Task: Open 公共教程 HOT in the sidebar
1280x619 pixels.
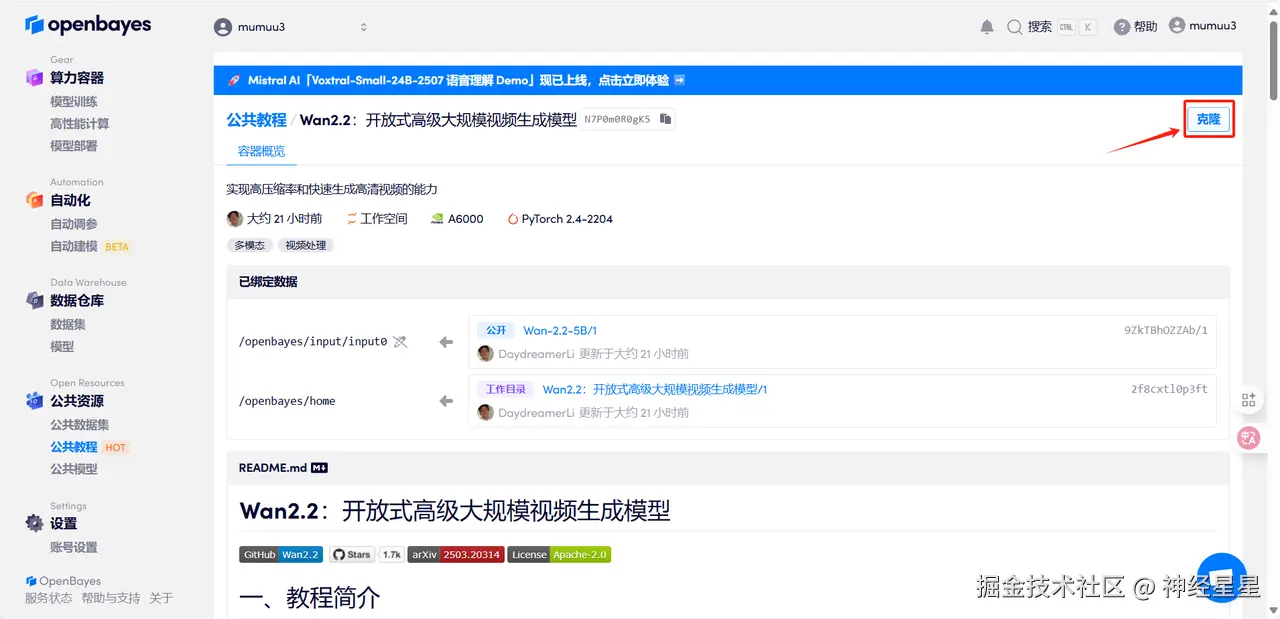Action: point(90,447)
